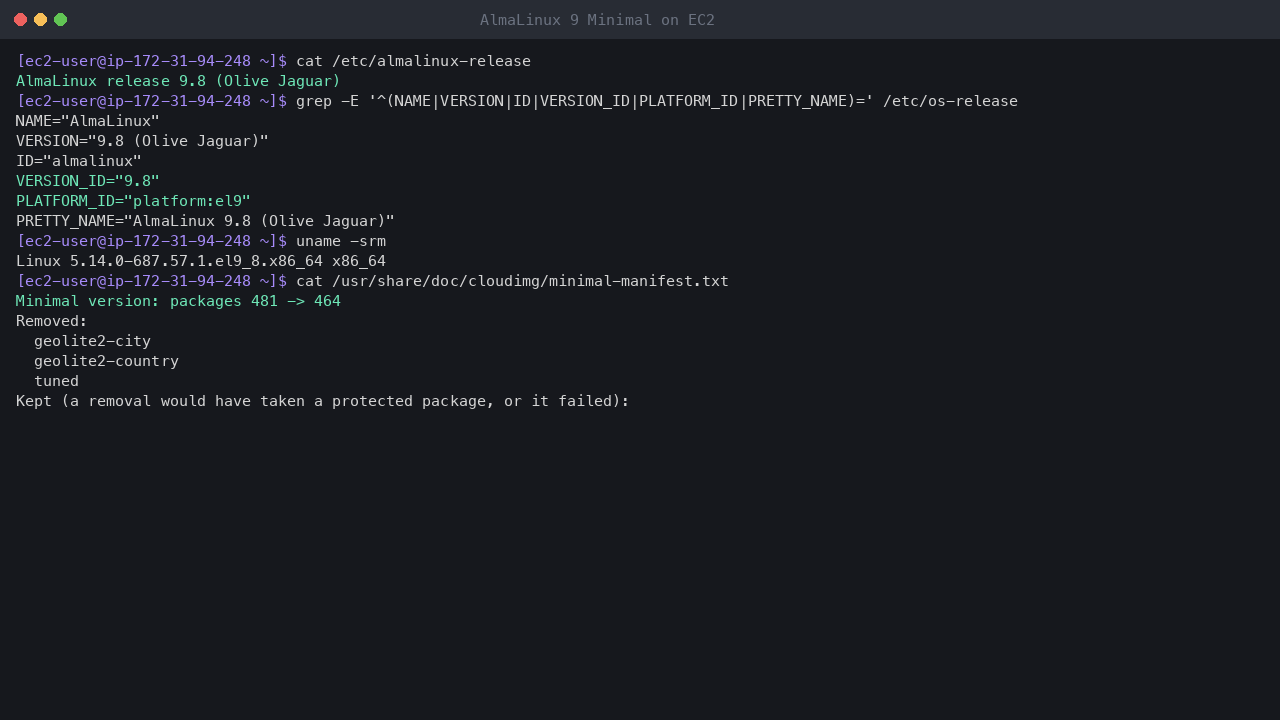1280x720 pixels.
Task: Click the 'AlmaLinux release 9.8 (Olive Jaguar)' output
Action: tap(178, 81)
